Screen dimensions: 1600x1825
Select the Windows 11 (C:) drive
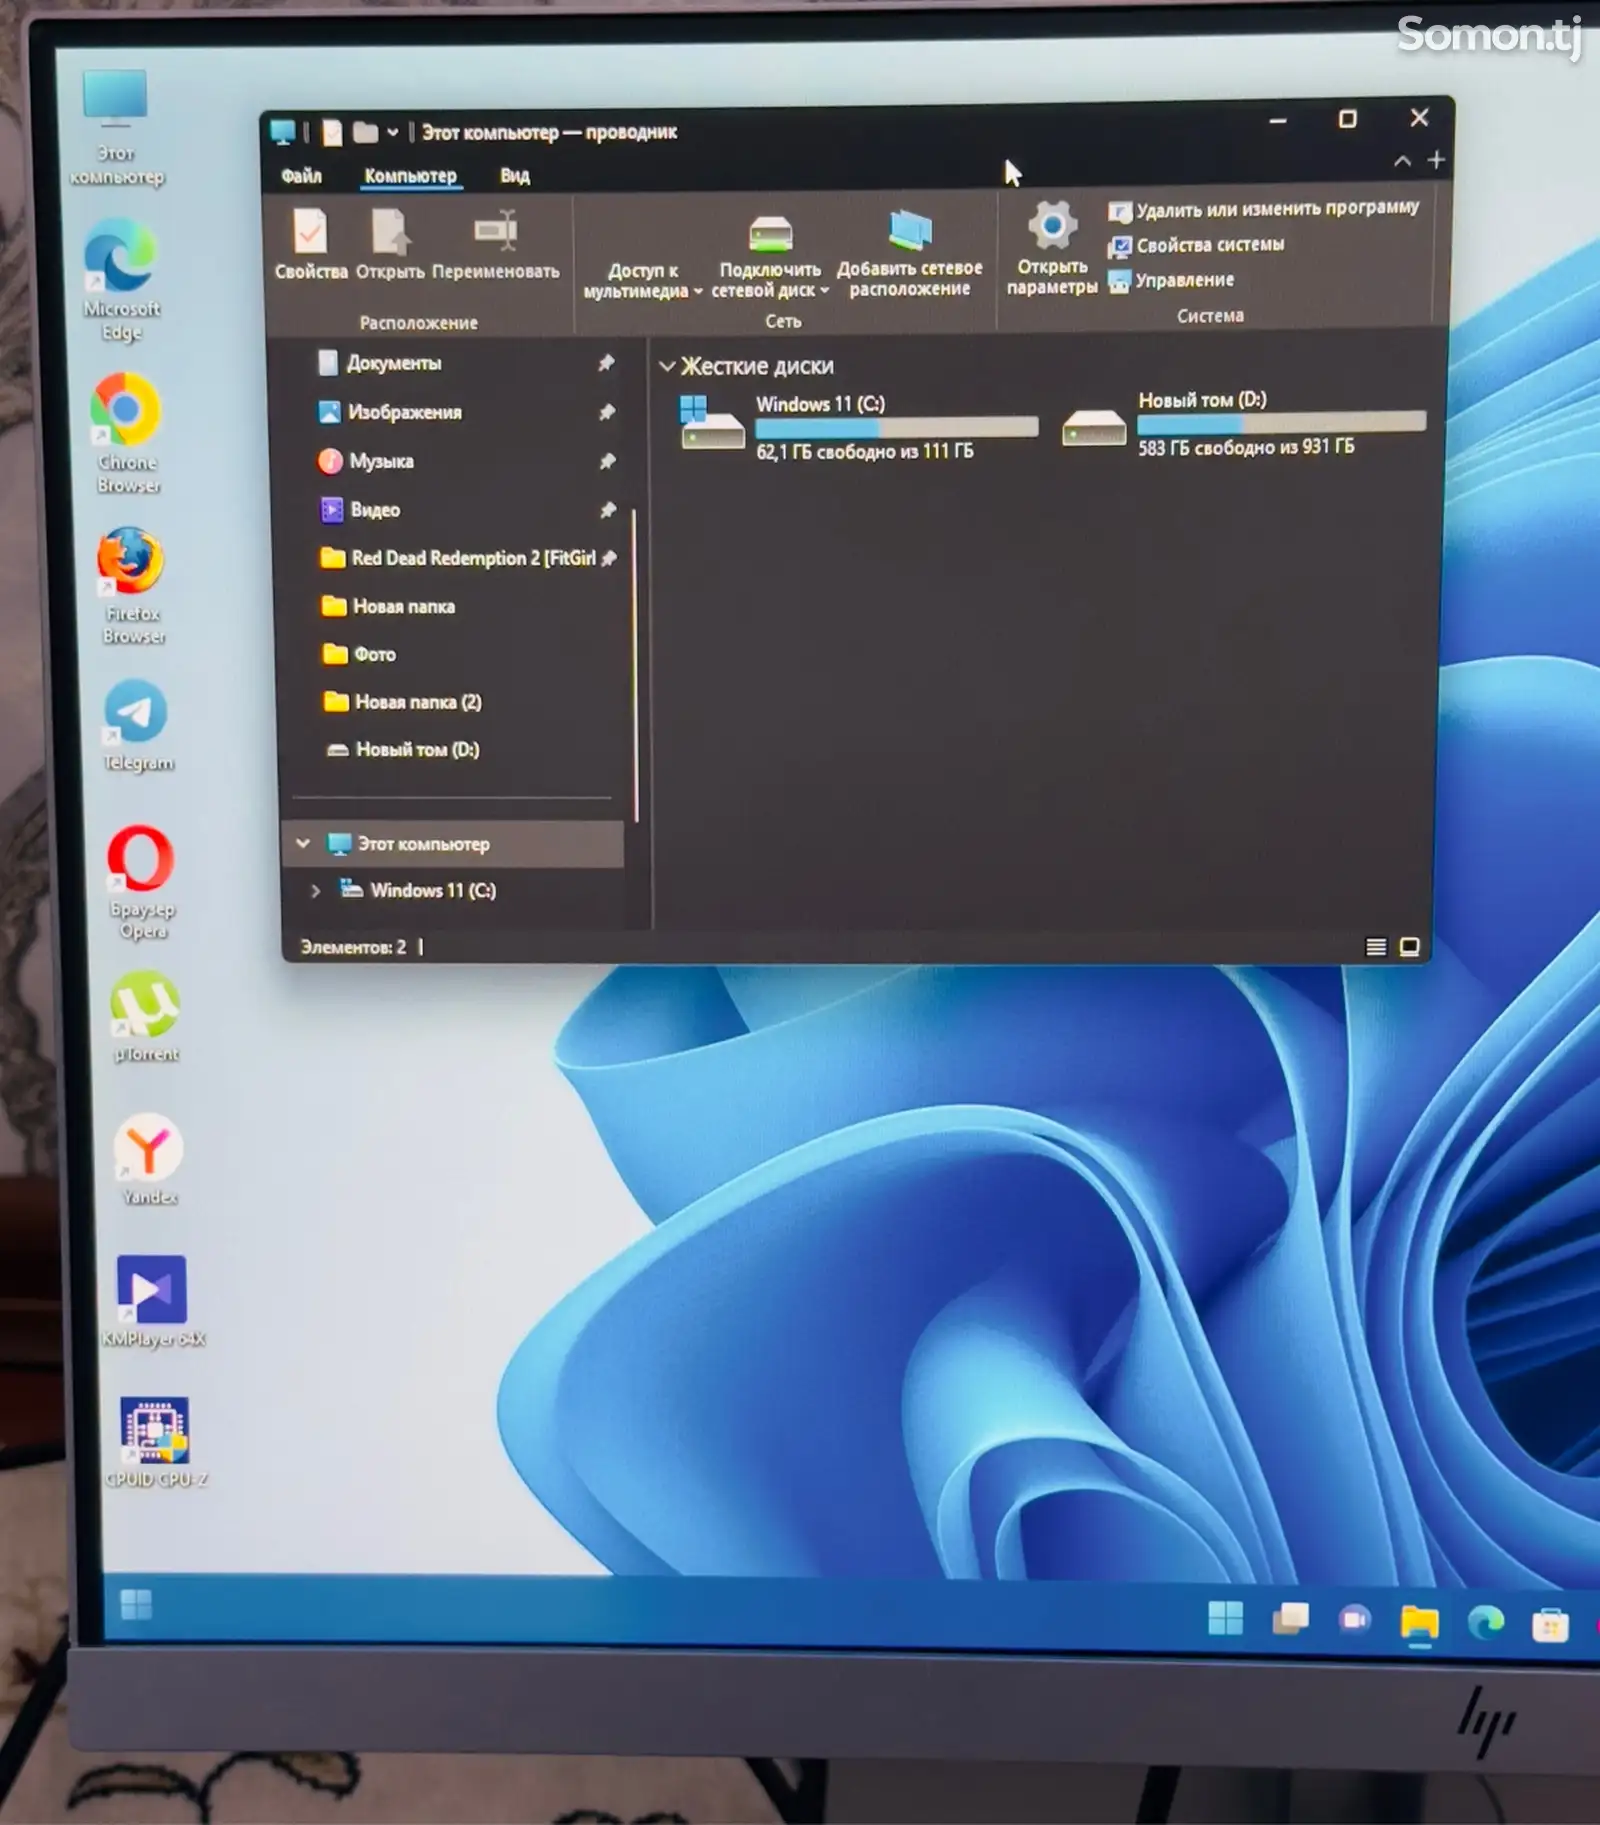857,427
